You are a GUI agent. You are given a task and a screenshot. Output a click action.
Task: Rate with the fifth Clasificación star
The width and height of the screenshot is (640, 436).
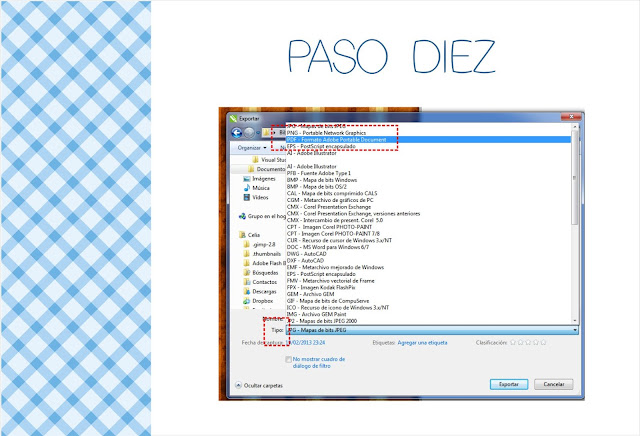pos(543,343)
